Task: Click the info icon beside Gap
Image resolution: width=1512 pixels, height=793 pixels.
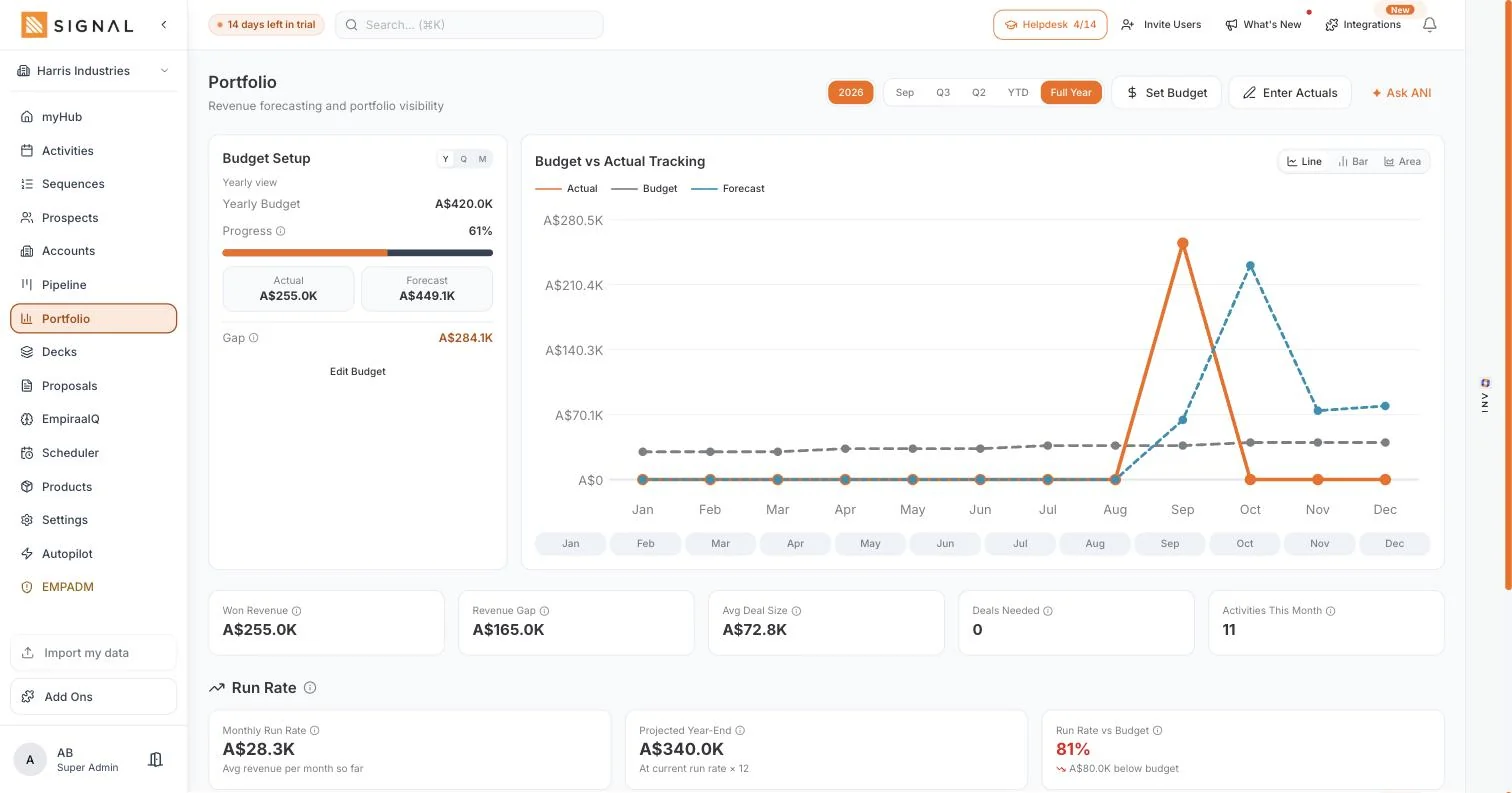Action: pos(254,338)
